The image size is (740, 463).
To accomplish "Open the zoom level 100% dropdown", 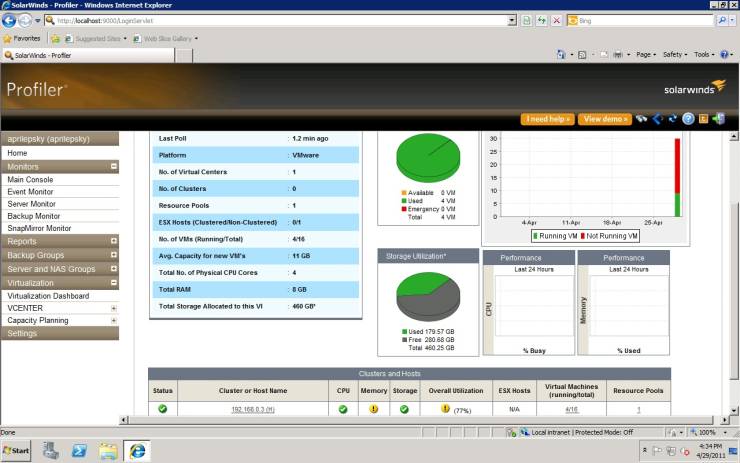I will pyautogui.click(x=725, y=432).
